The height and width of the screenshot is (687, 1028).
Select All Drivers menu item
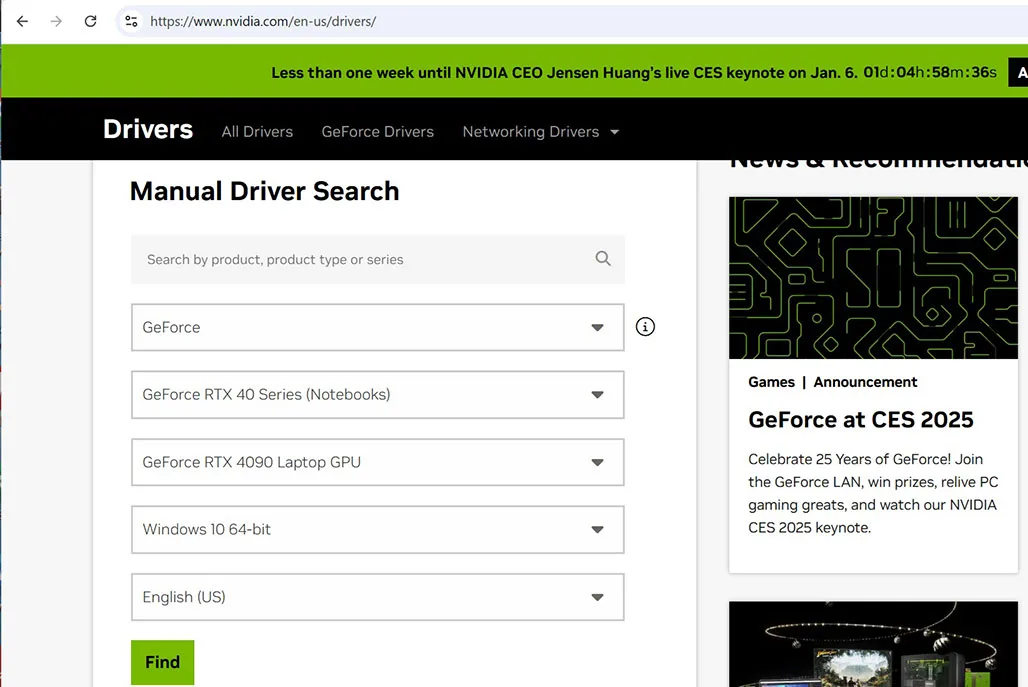[257, 132]
